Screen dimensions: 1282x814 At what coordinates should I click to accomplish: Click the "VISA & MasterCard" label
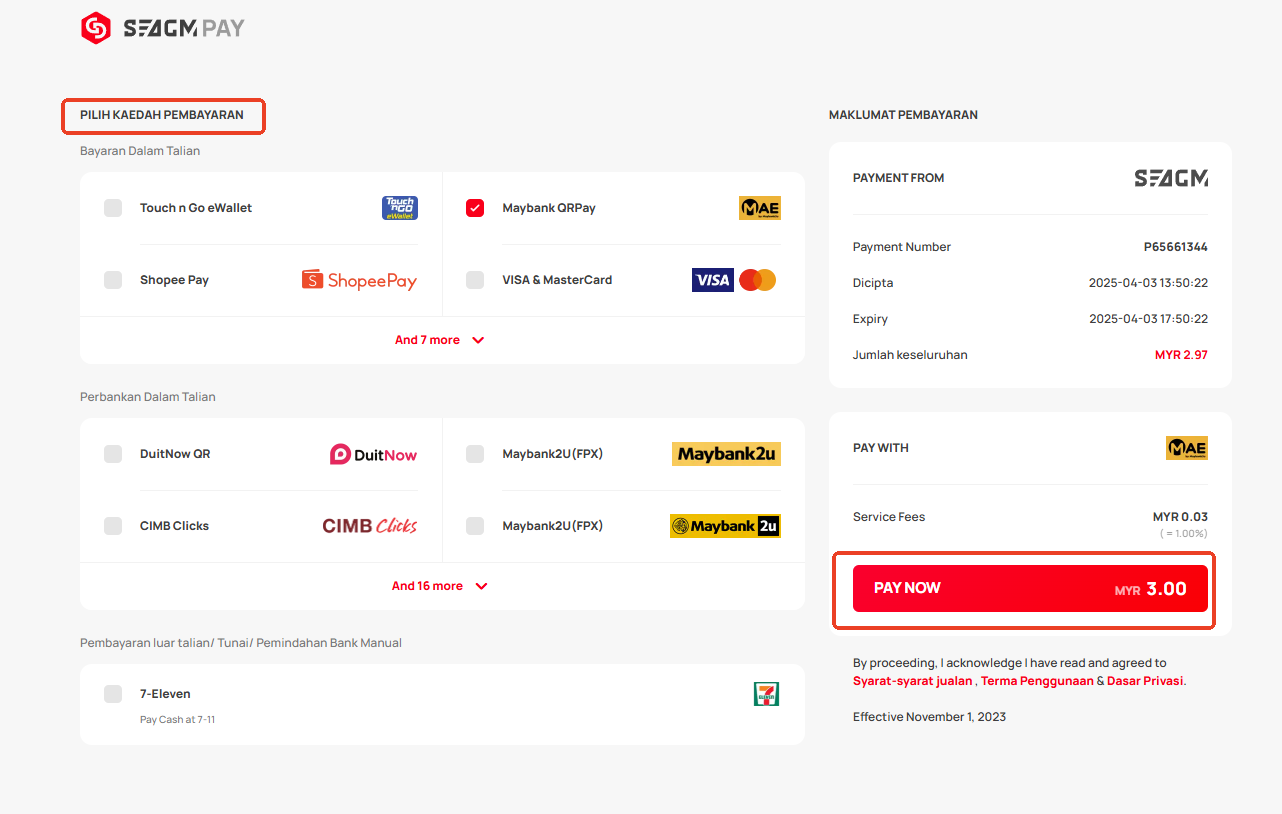point(557,280)
